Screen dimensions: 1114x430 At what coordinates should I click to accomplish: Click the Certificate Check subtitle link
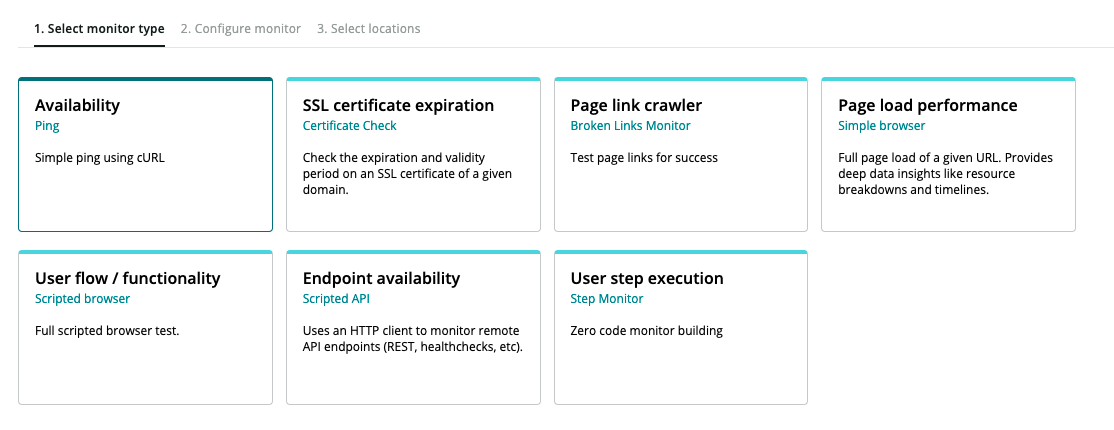pos(350,126)
